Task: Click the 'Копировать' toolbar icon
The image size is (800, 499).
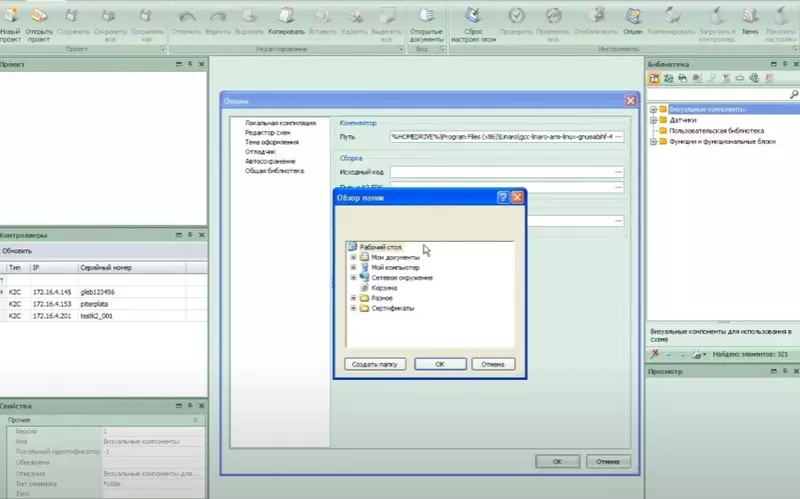Action: point(285,16)
